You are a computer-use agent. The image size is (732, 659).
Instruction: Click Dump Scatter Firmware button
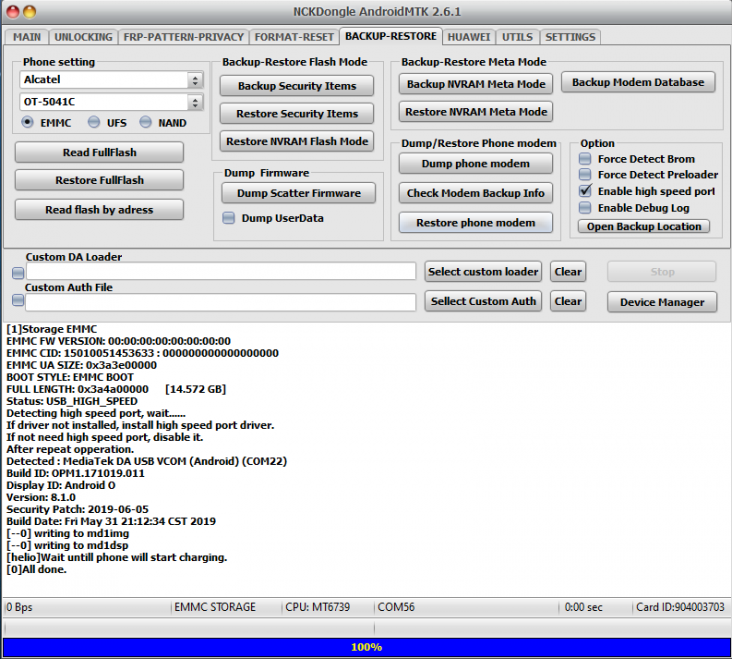[299, 193]
